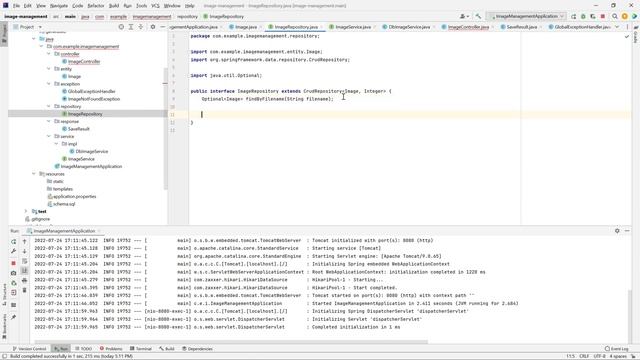Click up arrow icon in Run console
This screenshot has width=640, height=360.
point(24,241)
